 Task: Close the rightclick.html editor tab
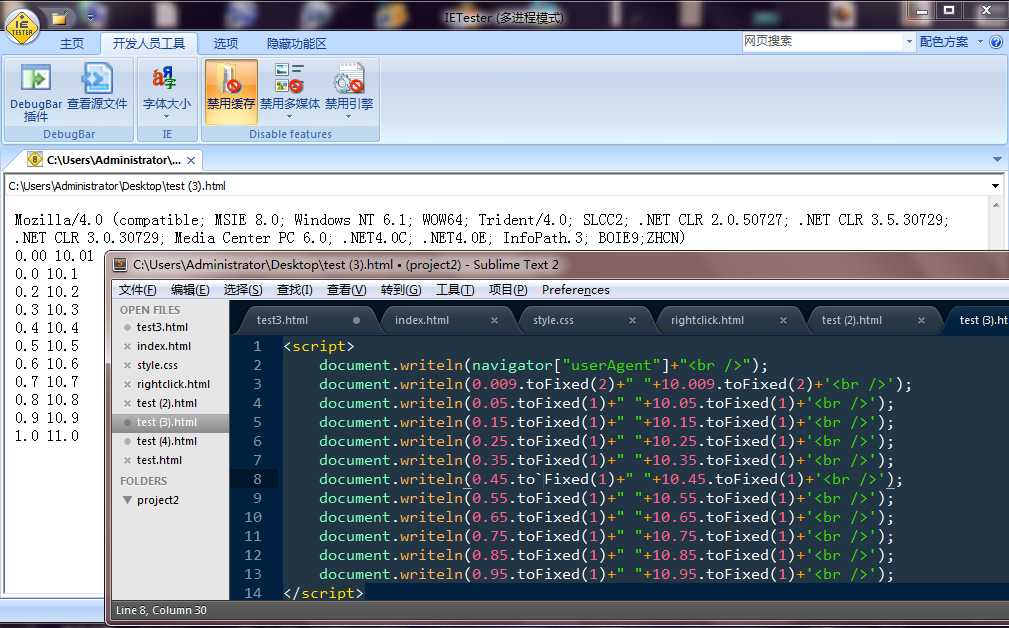(783, 320)
